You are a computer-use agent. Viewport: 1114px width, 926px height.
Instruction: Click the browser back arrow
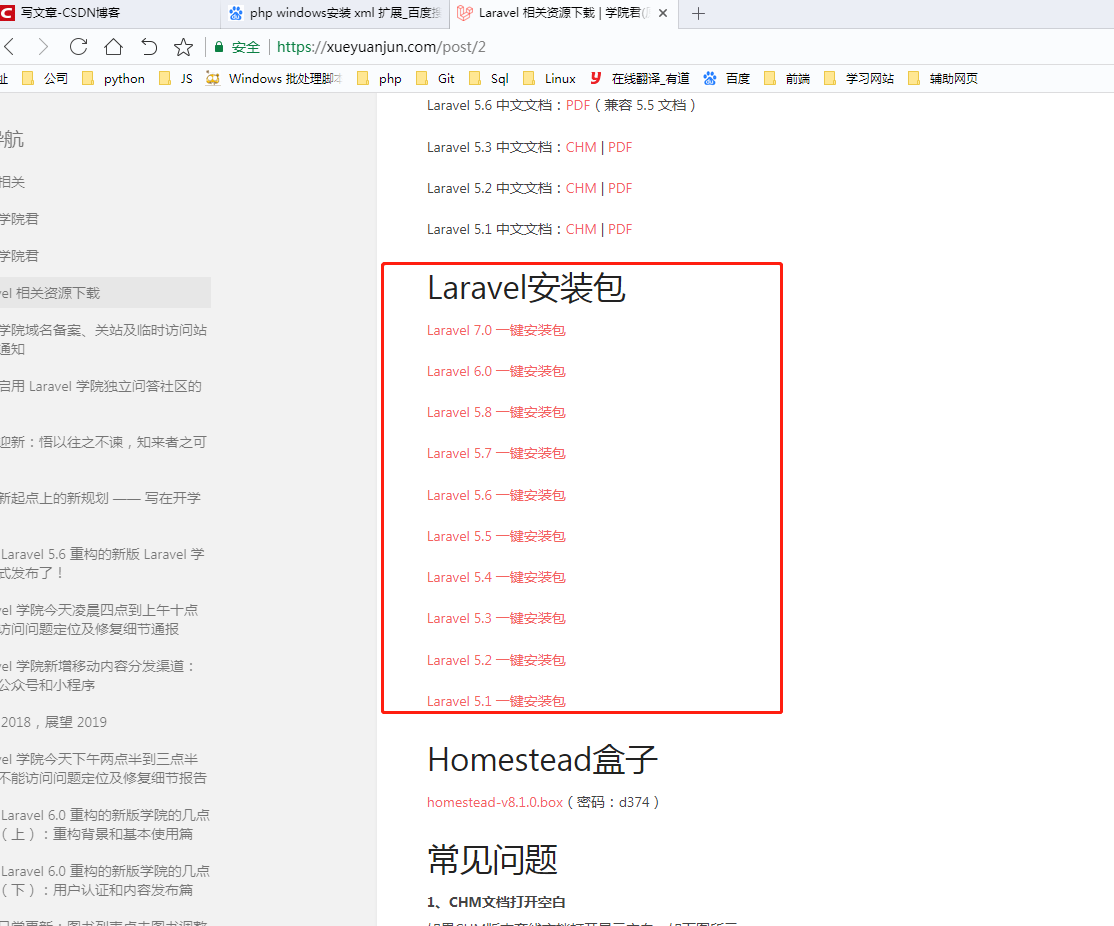pos(9,47)
